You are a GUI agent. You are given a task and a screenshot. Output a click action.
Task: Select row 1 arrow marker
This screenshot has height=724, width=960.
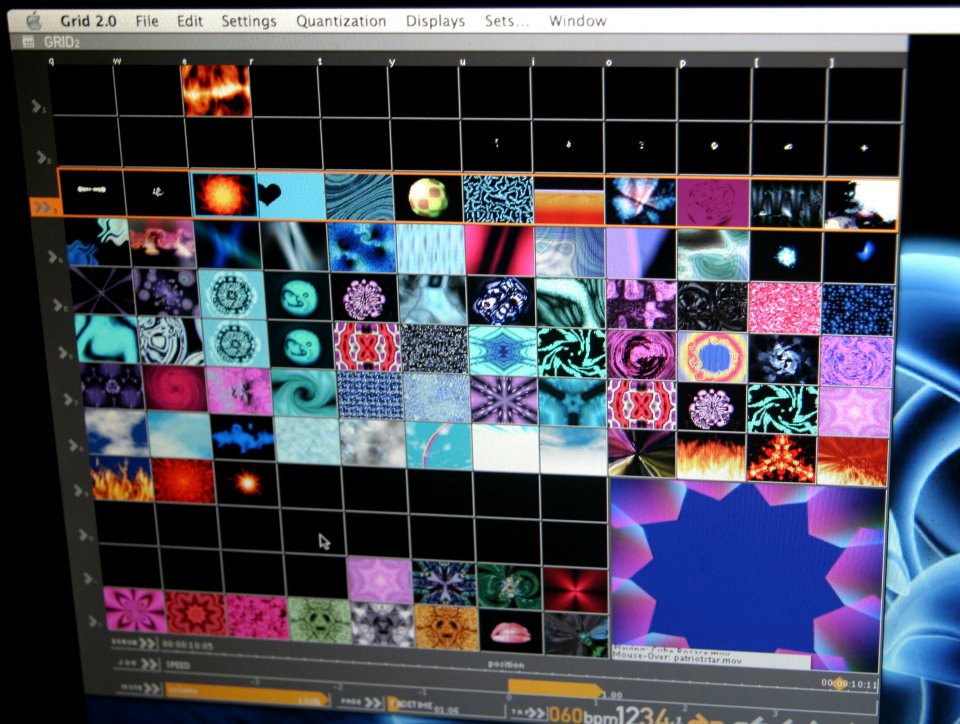click(39, 106)
